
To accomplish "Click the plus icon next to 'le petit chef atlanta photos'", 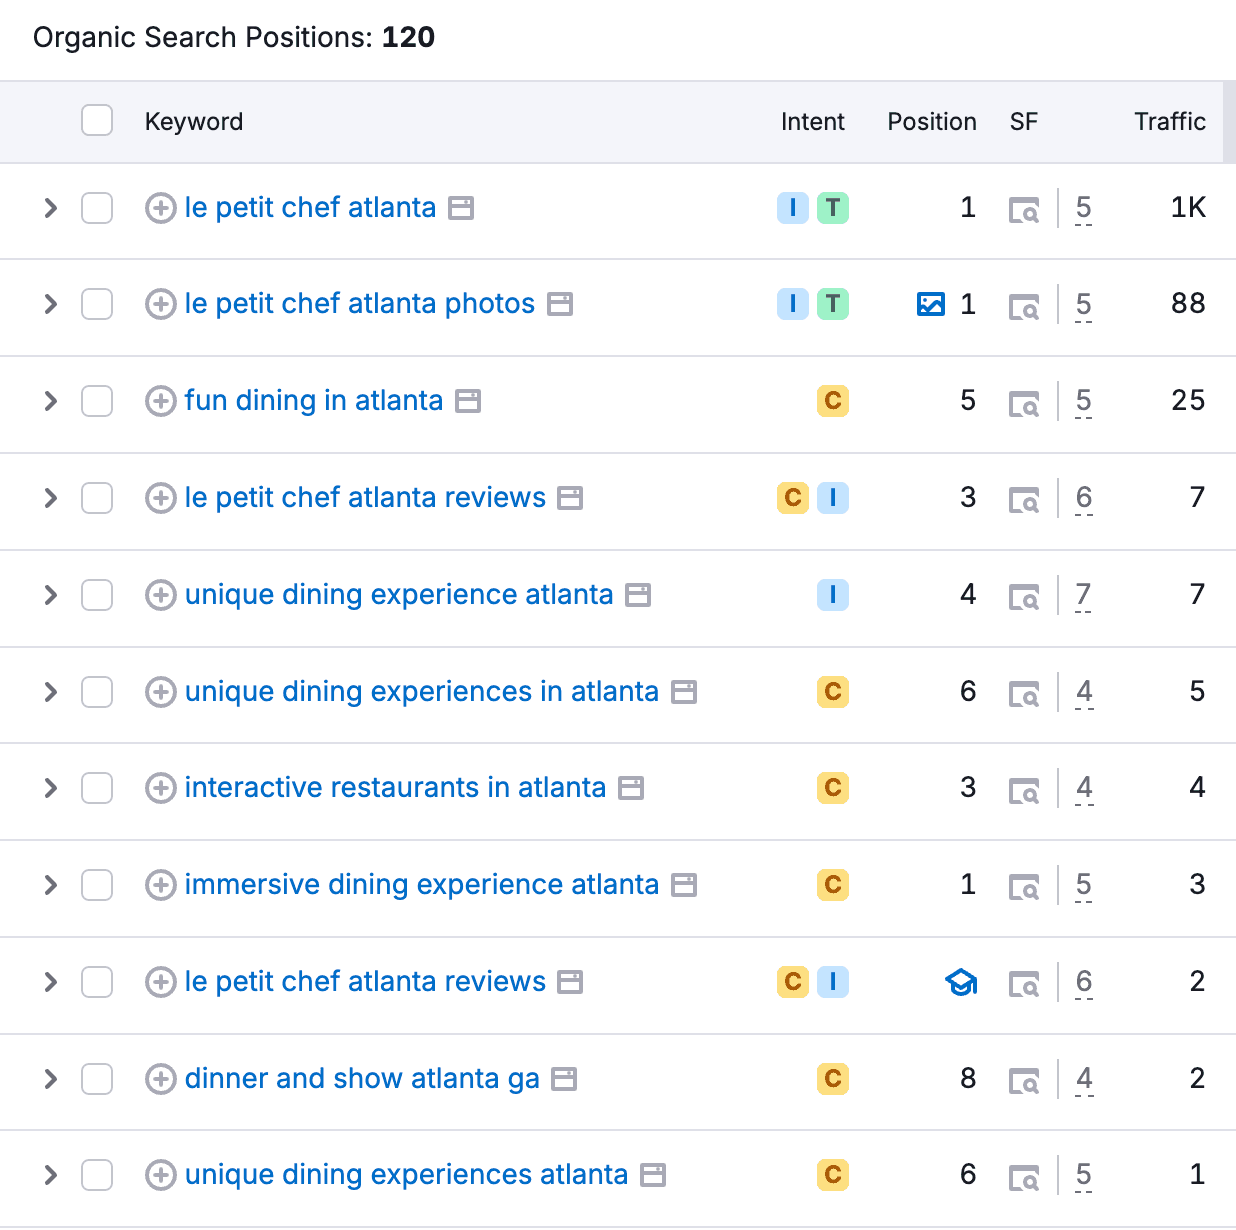I will (160, 304).
